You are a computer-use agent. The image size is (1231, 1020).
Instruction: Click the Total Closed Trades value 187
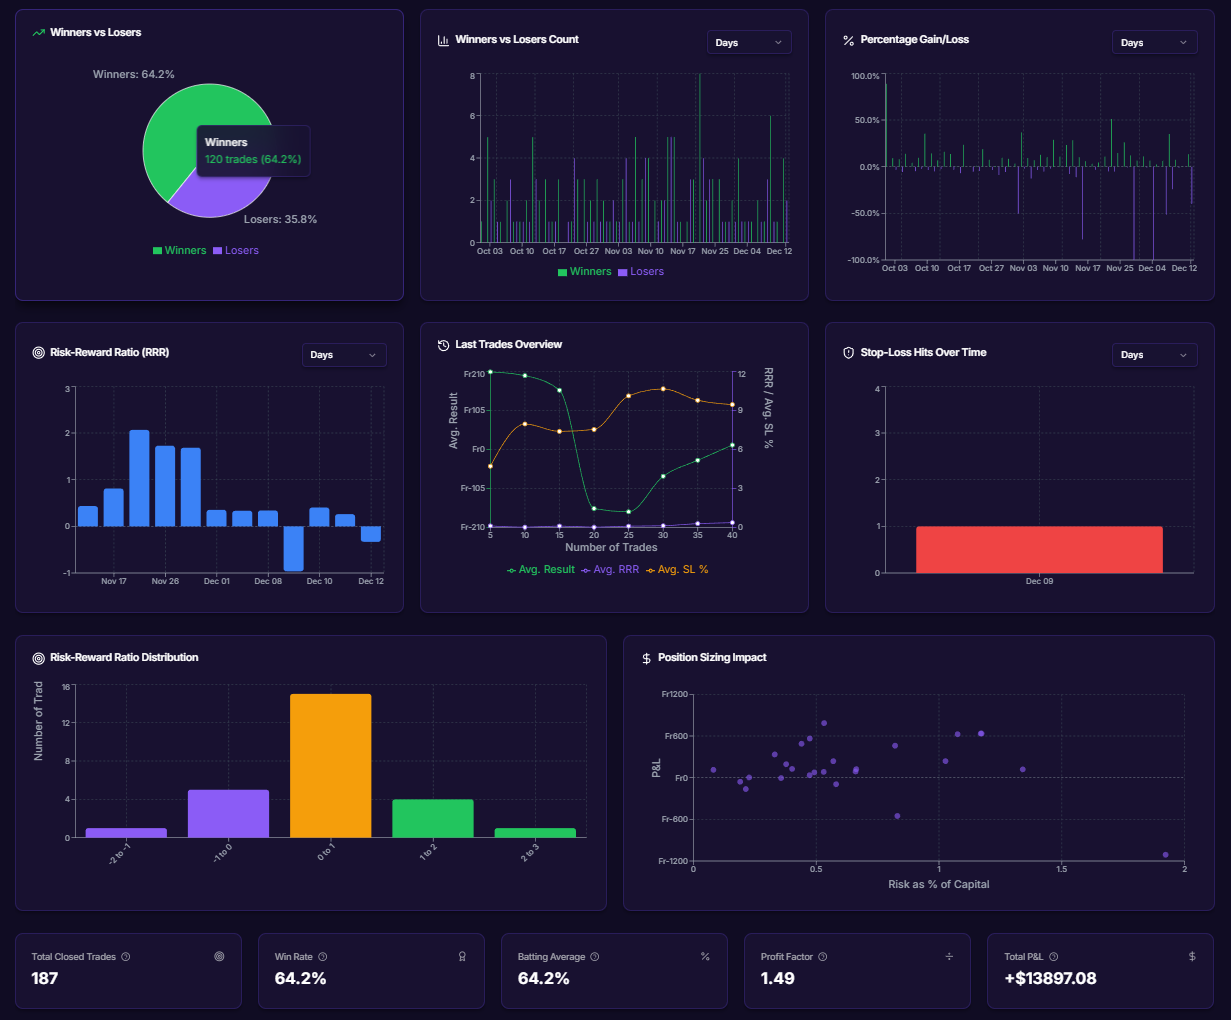click(45, 978)
